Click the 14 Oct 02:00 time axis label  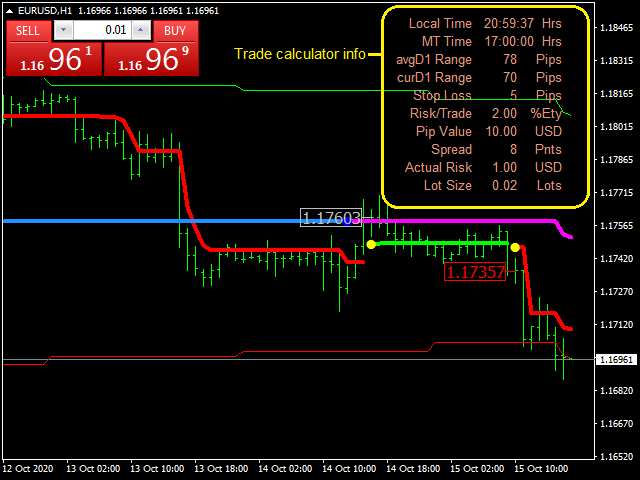285,469
